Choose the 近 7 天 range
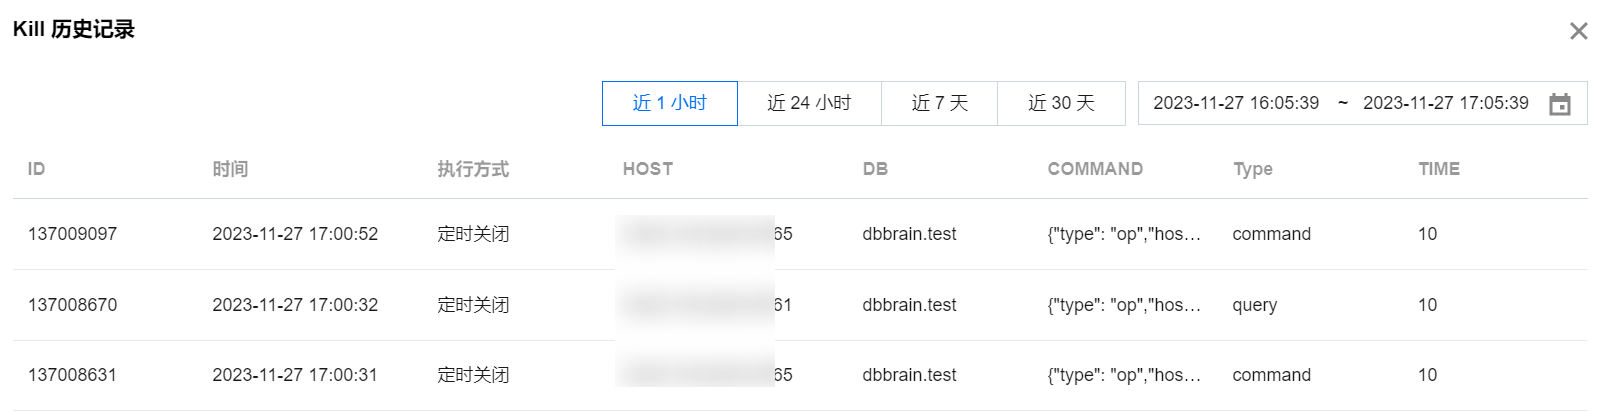Screen dimensions: 1601x413 pyautogui.click(x=940, y=103)
